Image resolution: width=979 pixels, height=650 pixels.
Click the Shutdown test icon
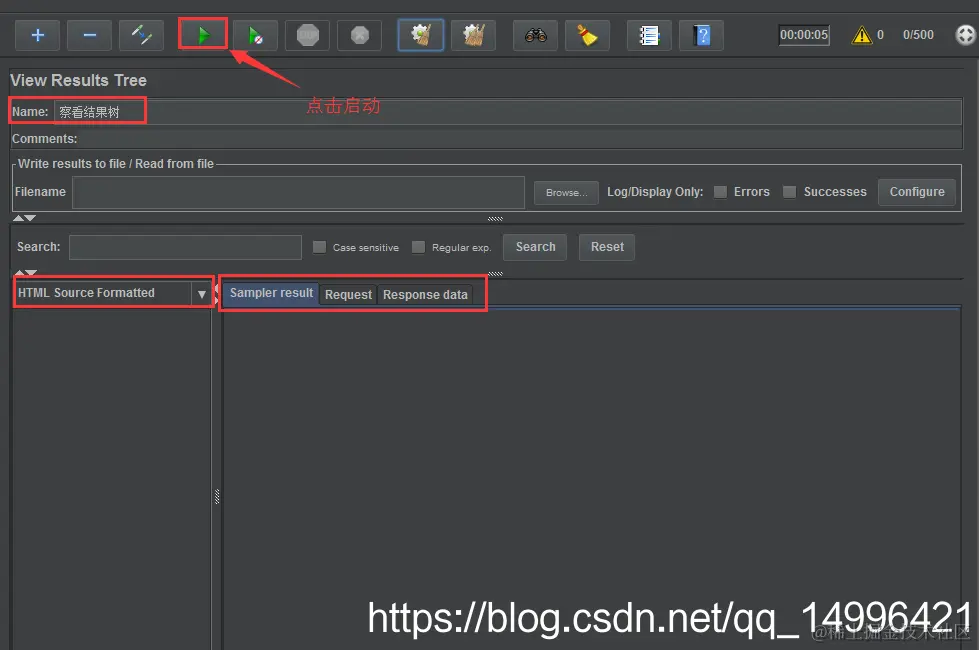pyautogui.click(x=359, y=35)
